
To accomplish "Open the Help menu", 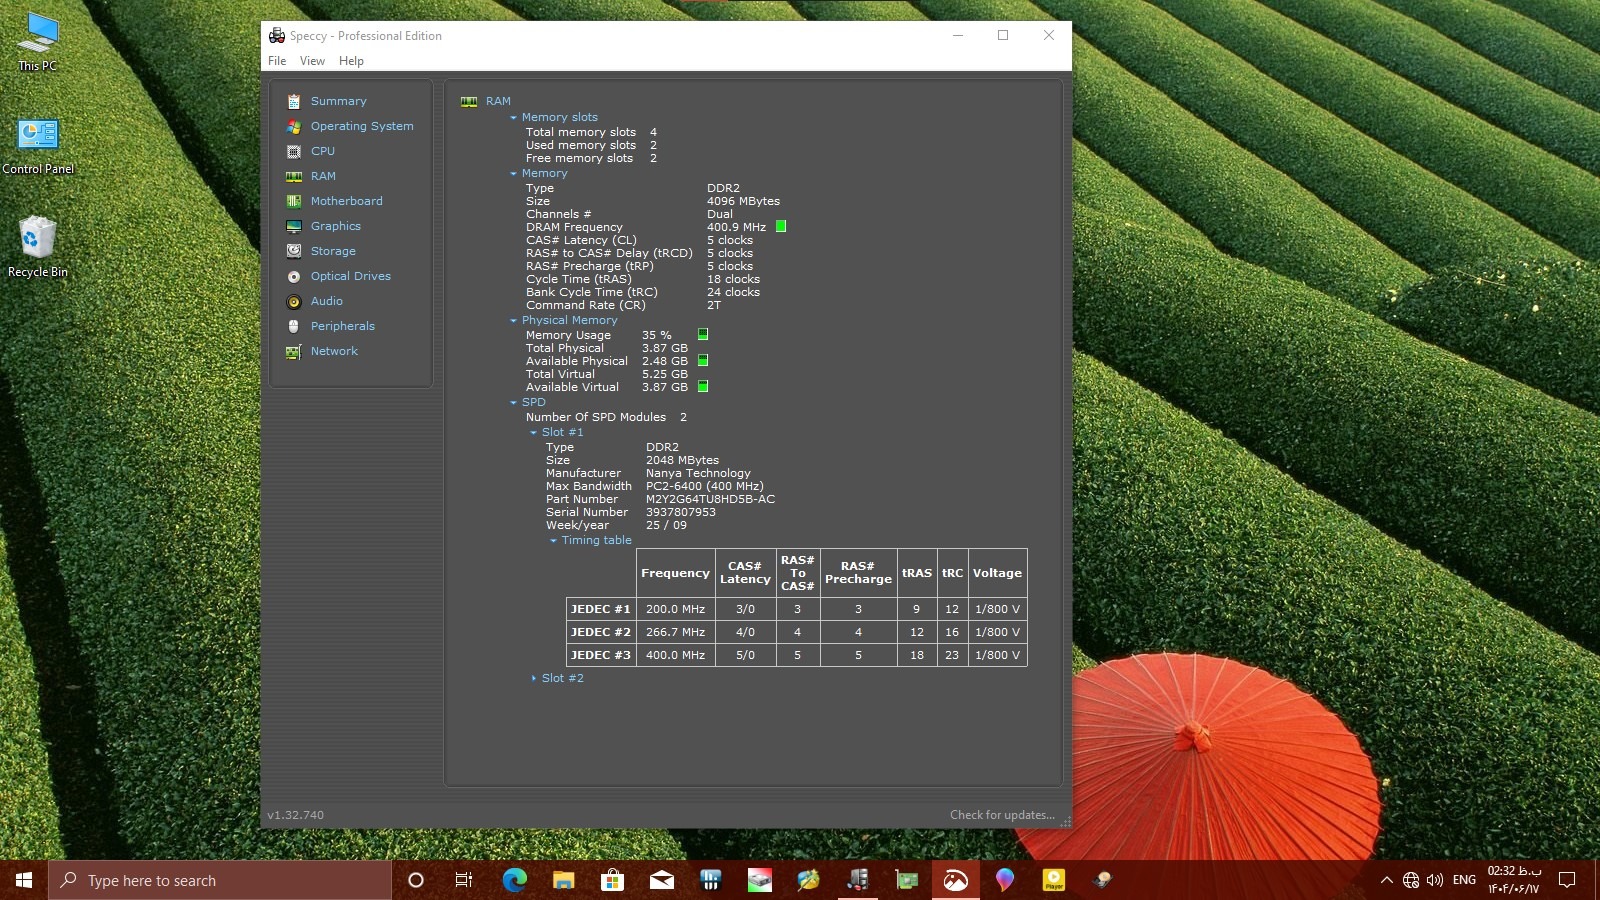I will [x=351, y=61].
